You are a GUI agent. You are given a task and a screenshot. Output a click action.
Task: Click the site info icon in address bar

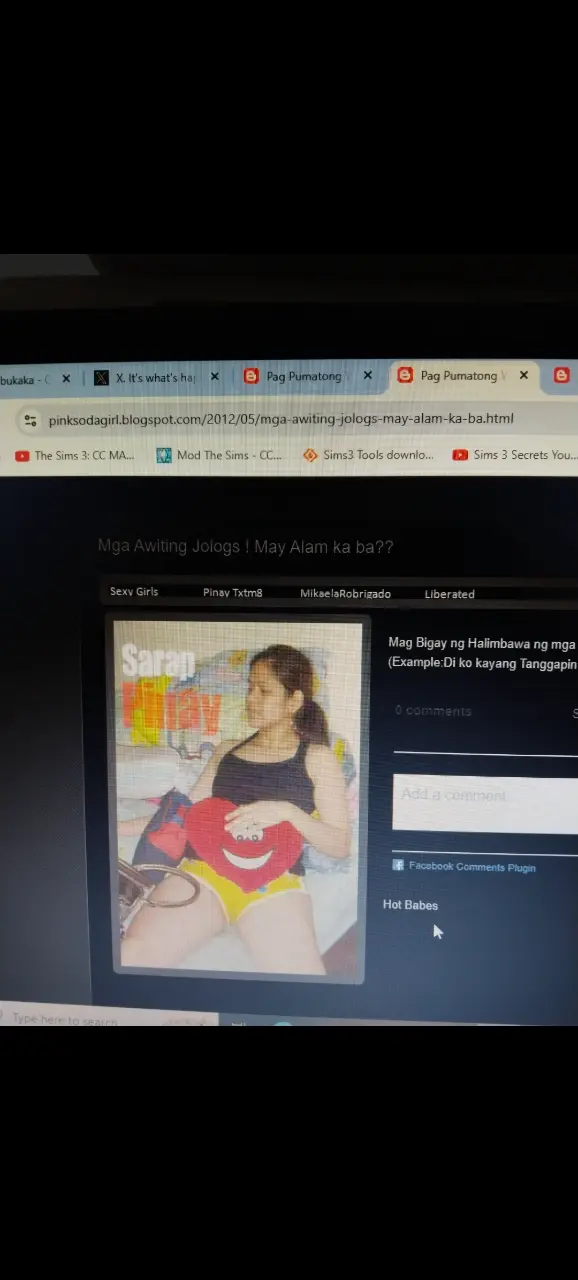30,420
